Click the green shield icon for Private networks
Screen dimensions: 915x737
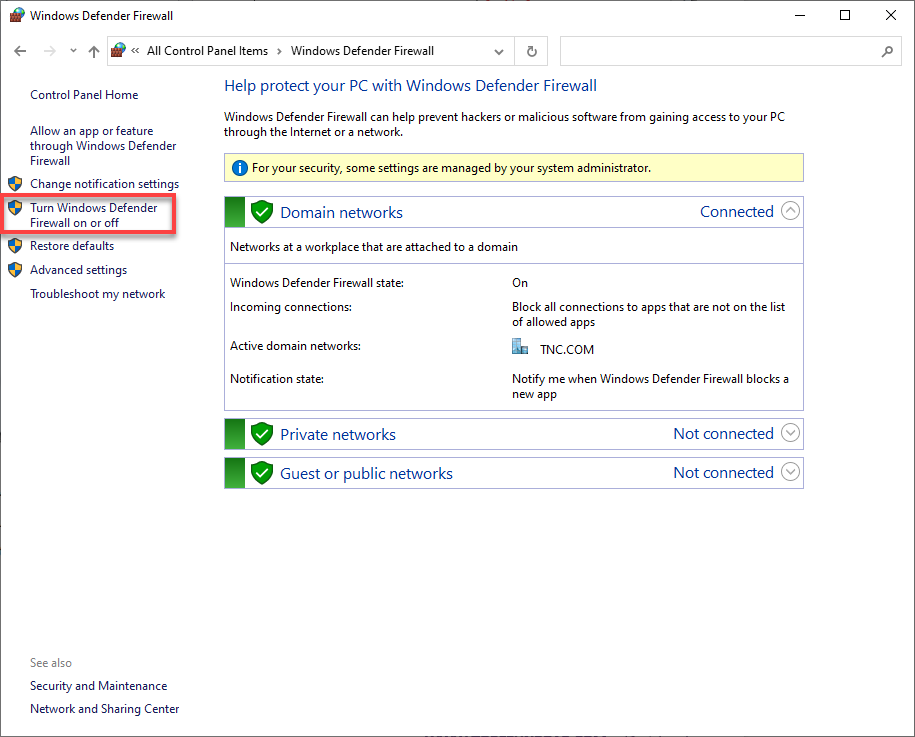262,434
